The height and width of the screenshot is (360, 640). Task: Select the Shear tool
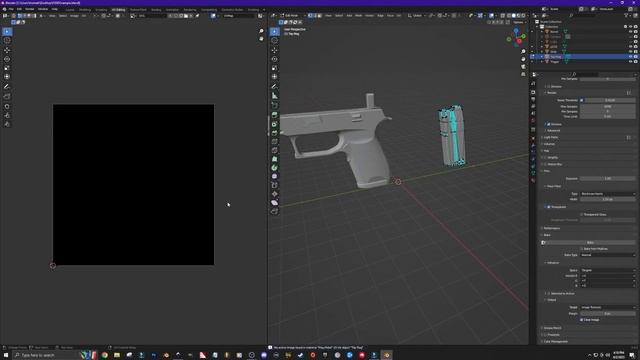point(275,203)
